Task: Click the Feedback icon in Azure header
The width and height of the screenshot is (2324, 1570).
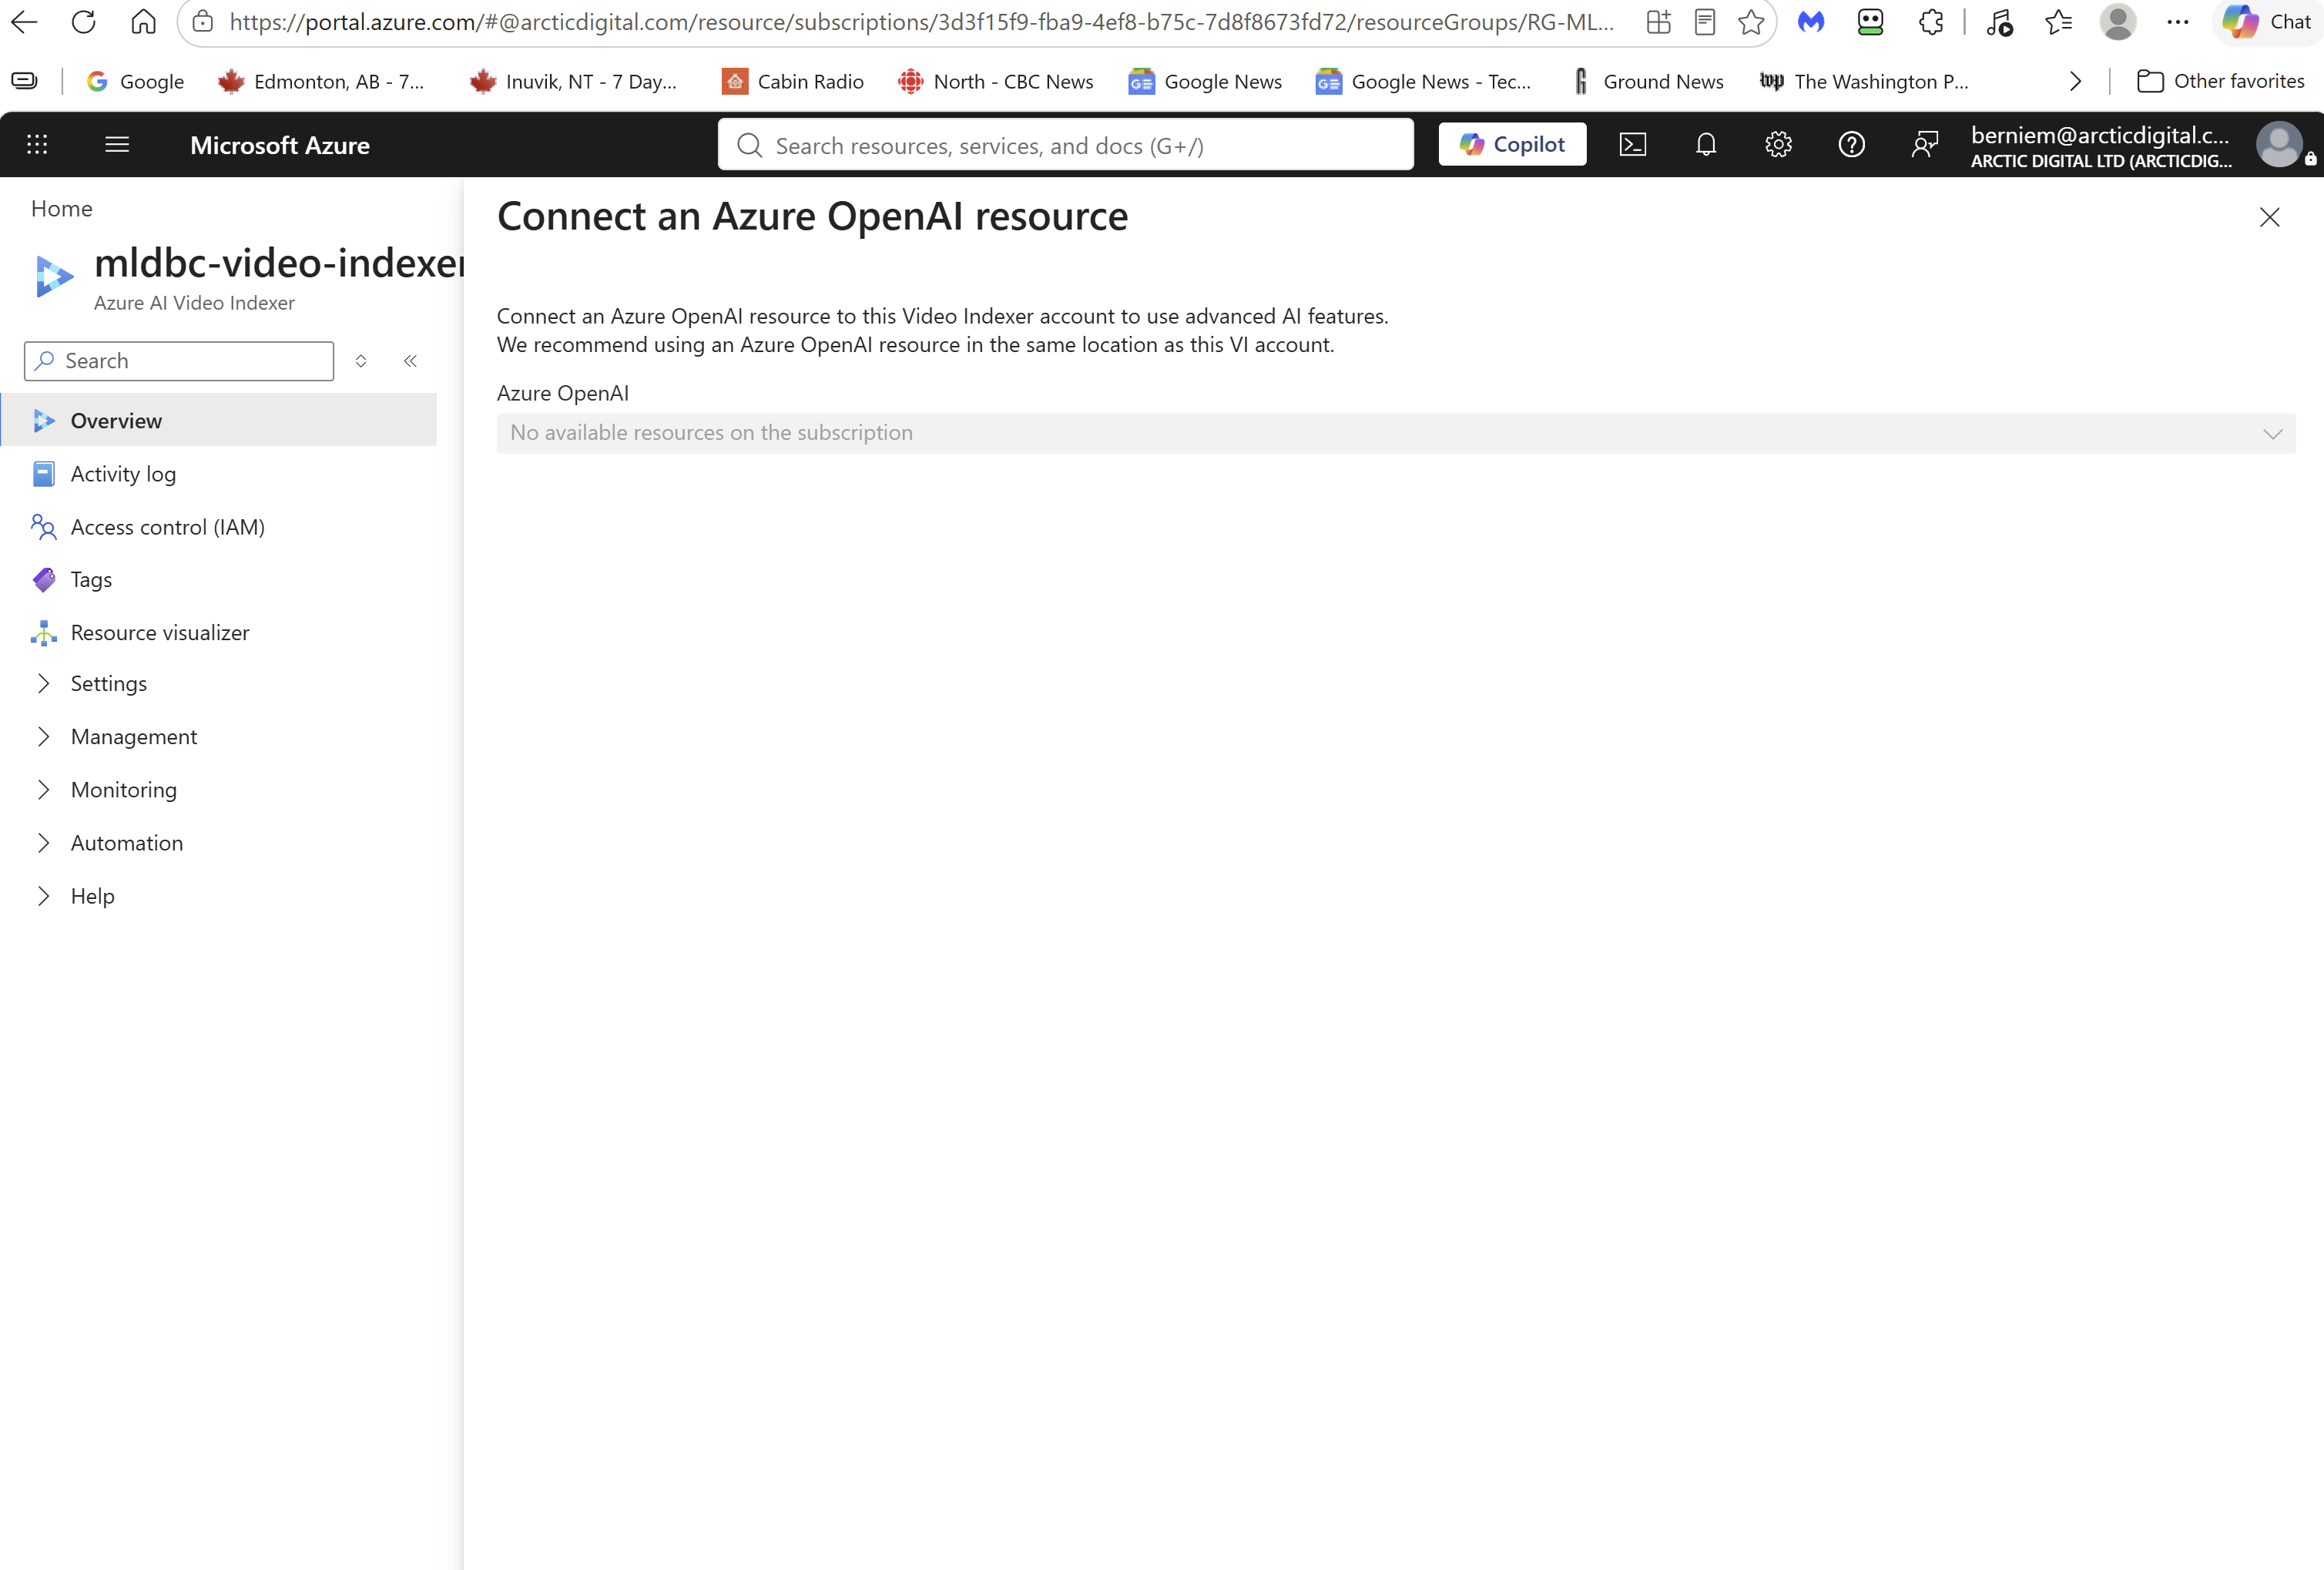Action: click(1924, 145)
